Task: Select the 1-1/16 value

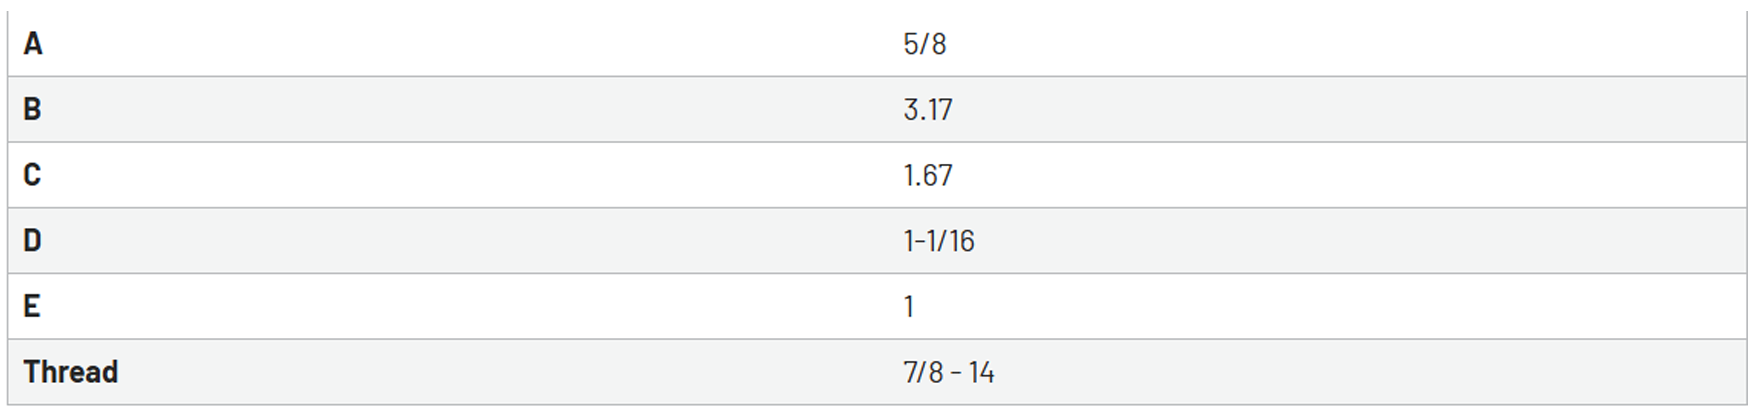Action: point(939,241)
